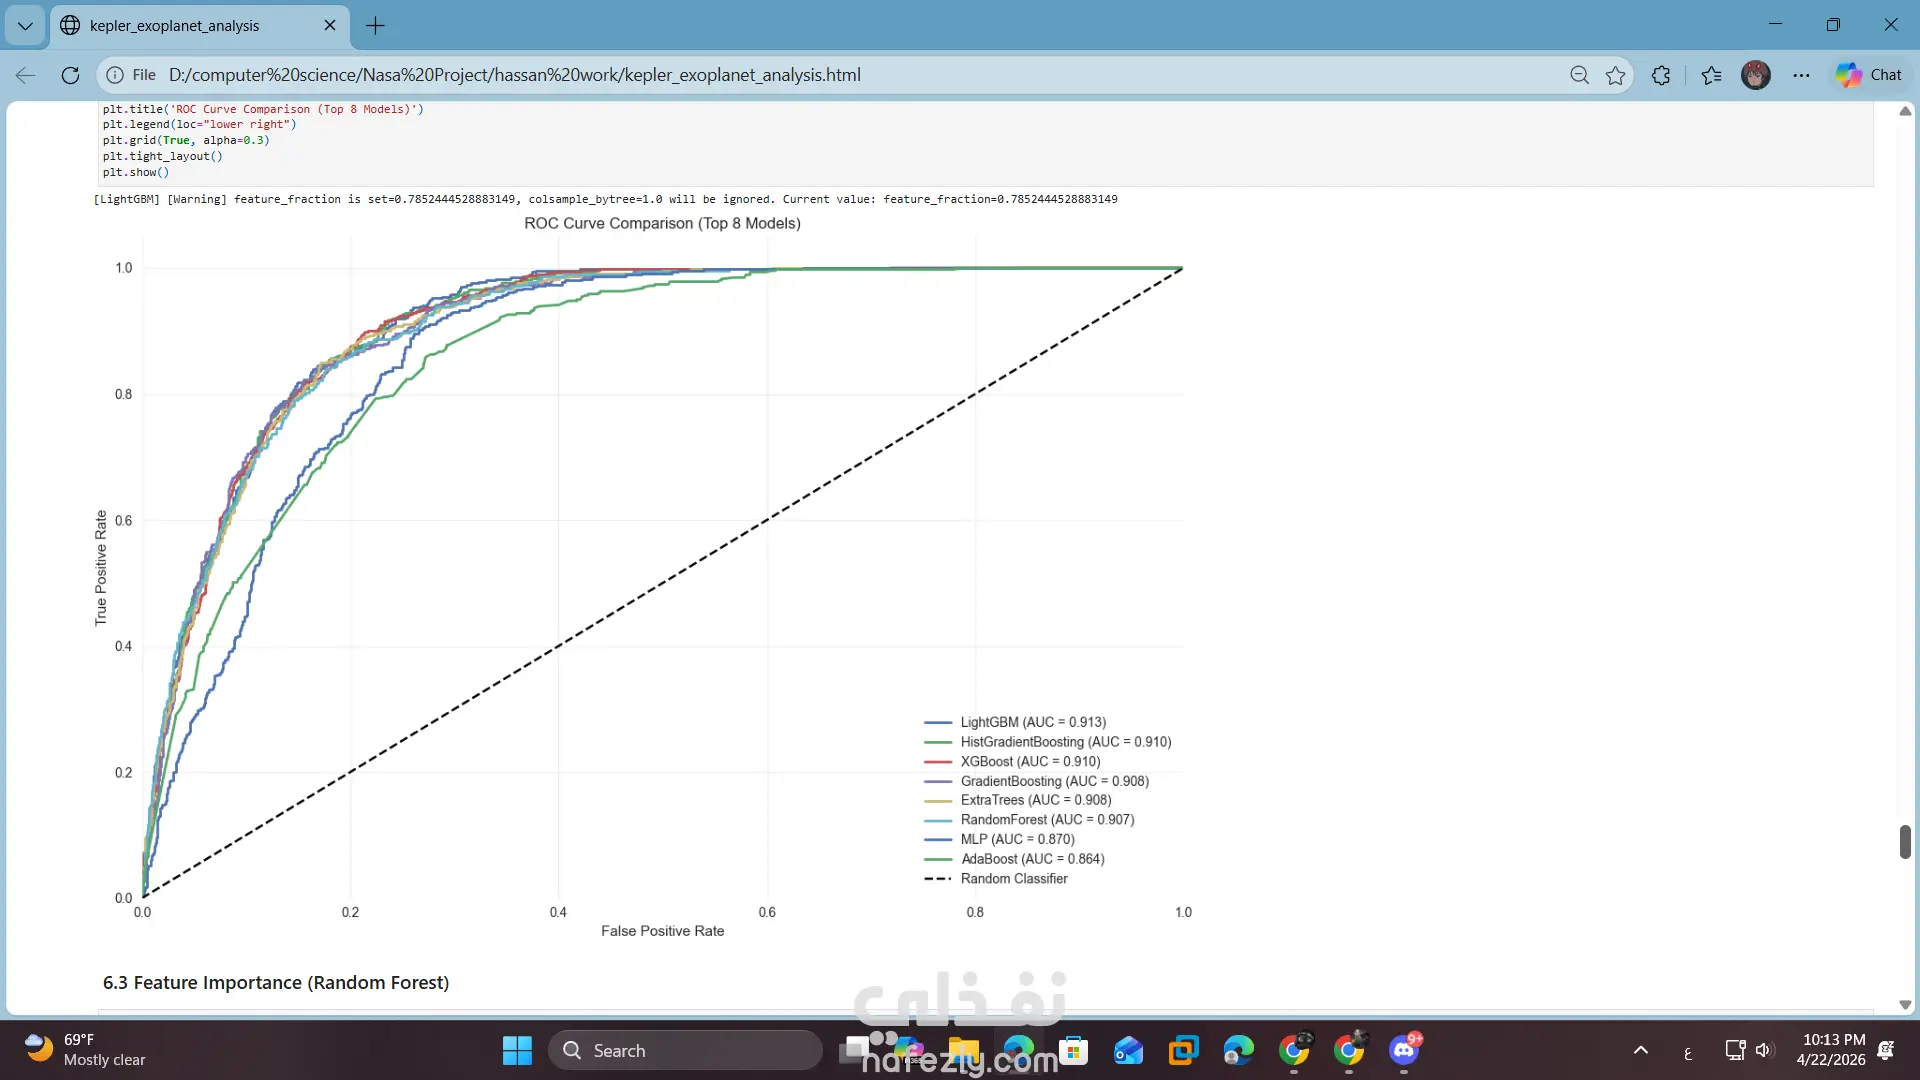This screenshot has height=1080, width=1920.
Task: Open the browser zoom magnifier icon
Action: pos(1579,75)
